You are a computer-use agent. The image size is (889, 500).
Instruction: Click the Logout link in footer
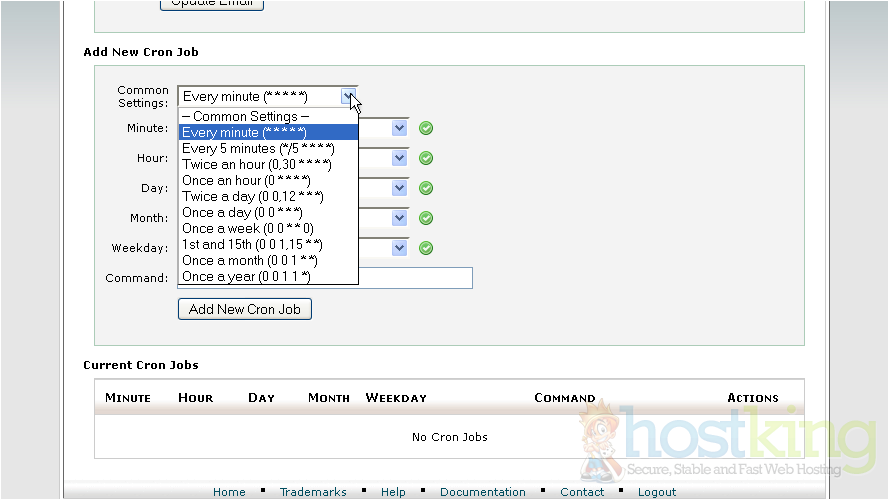point(657,492)
